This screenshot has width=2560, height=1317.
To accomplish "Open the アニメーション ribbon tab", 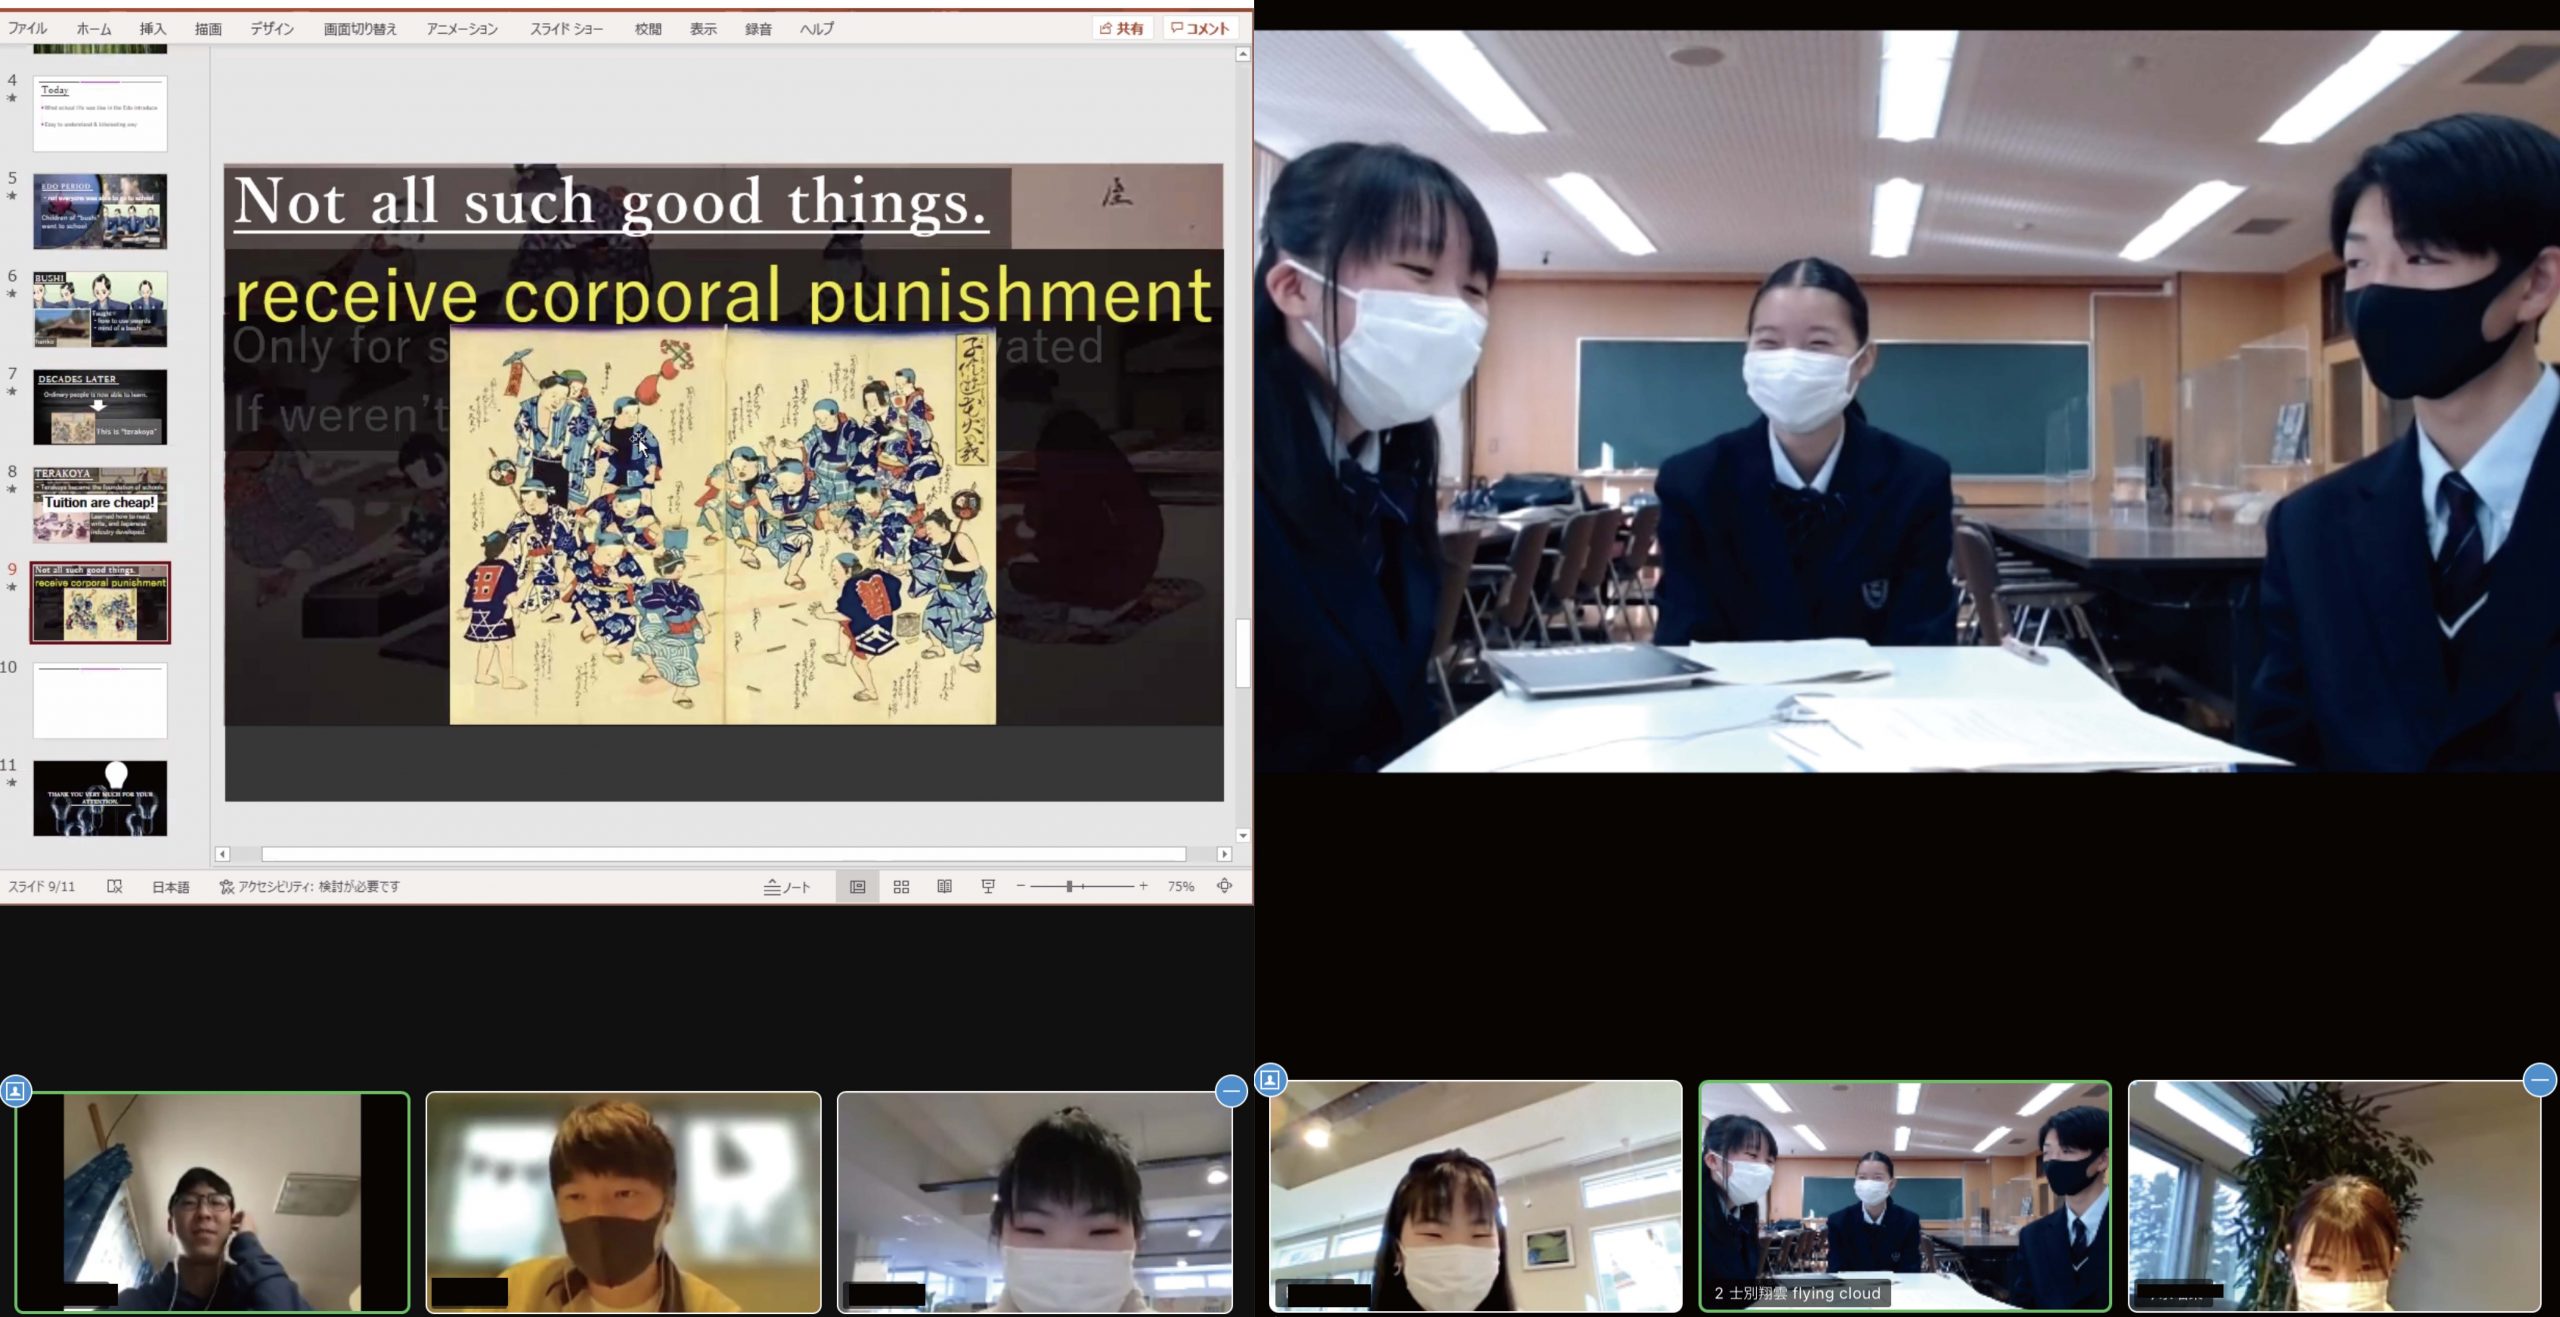I will tap(462, 28).
